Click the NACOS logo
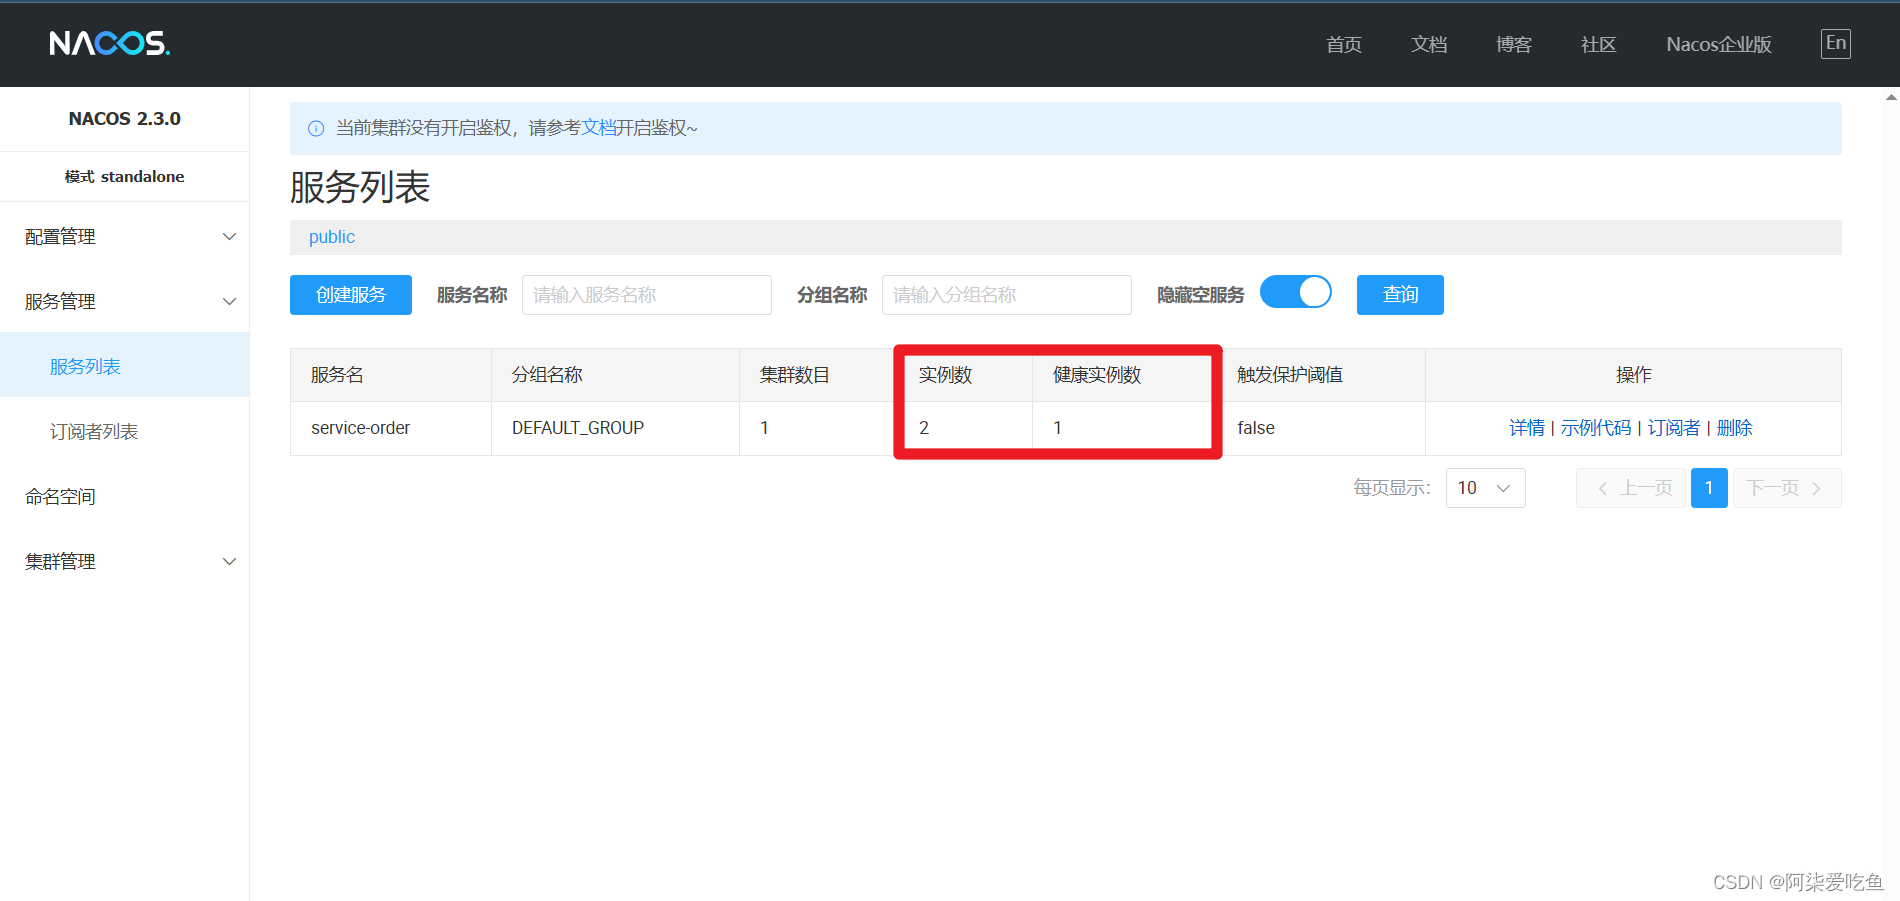 (x=109, y=43)
